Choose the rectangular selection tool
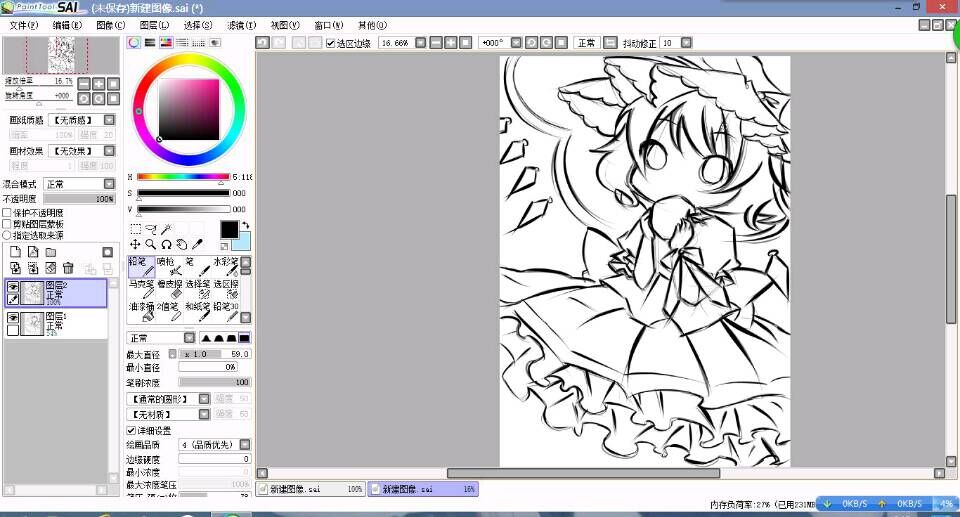The width and height of the screenshot is (960, 517). click(135, 228)
